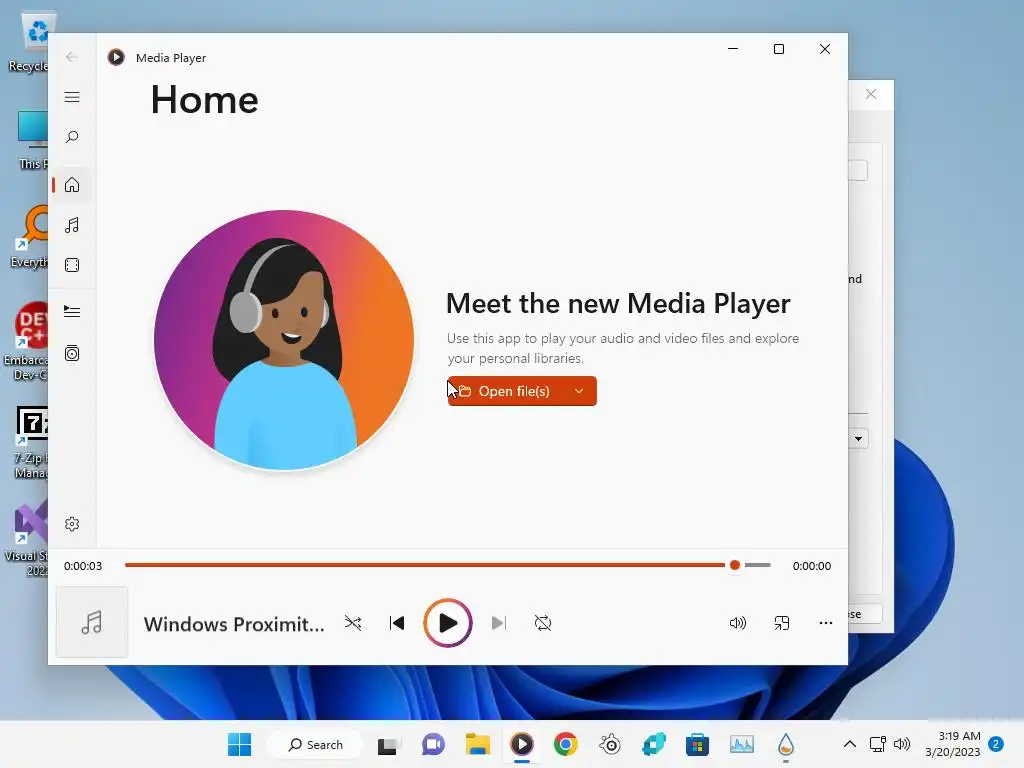Click the Media Player app logo icon
Image resolution: width=1024 pixels, height=768 pixels.
116,57
